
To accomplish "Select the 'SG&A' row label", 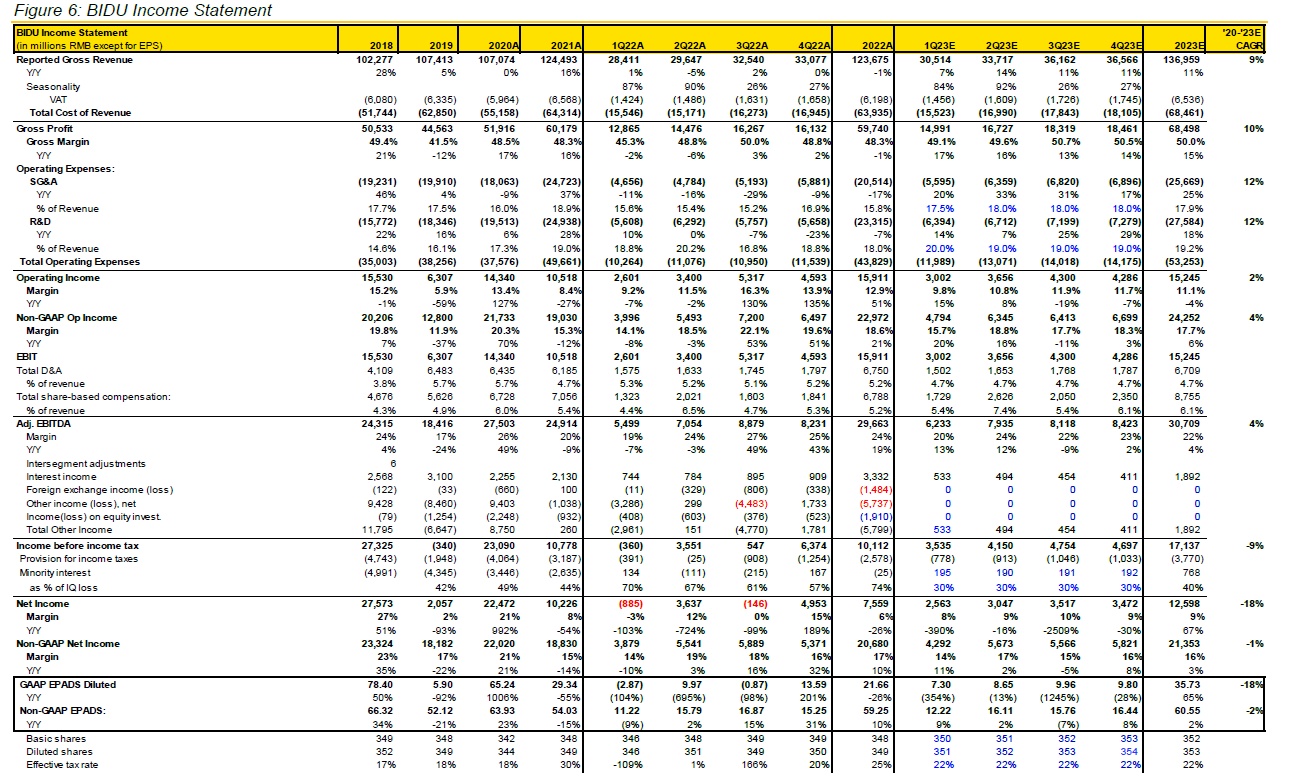I will pyautogui.click(x=43, y=183).
